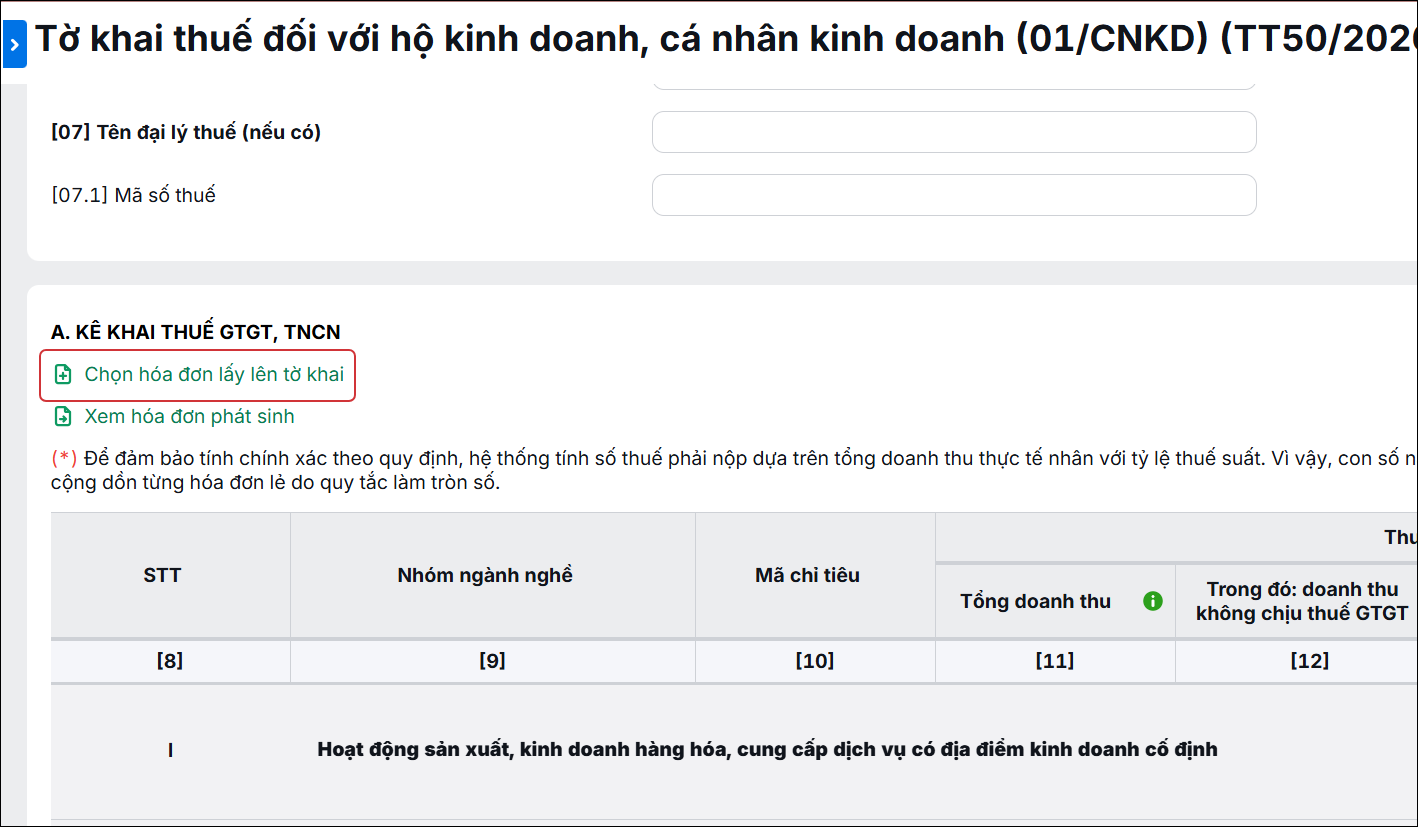The height and width of the screenshot is (827, 1418).
Task: Focus the Tên đại lý thuế input field
Action: [x=954, y=132]
